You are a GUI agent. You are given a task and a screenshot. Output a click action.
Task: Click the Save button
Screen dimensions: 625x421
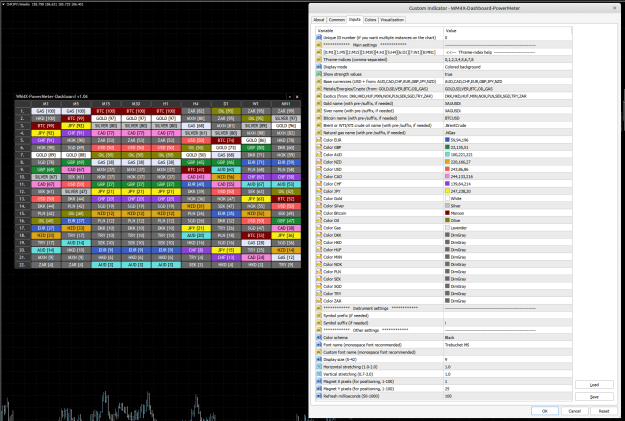594,397
